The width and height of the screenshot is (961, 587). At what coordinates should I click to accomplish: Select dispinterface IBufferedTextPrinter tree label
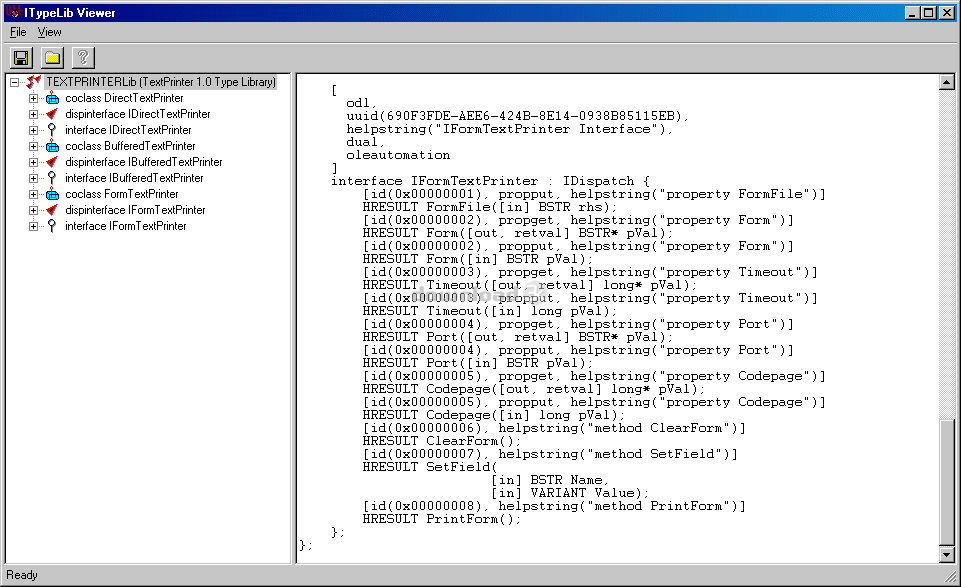[144, 162]
